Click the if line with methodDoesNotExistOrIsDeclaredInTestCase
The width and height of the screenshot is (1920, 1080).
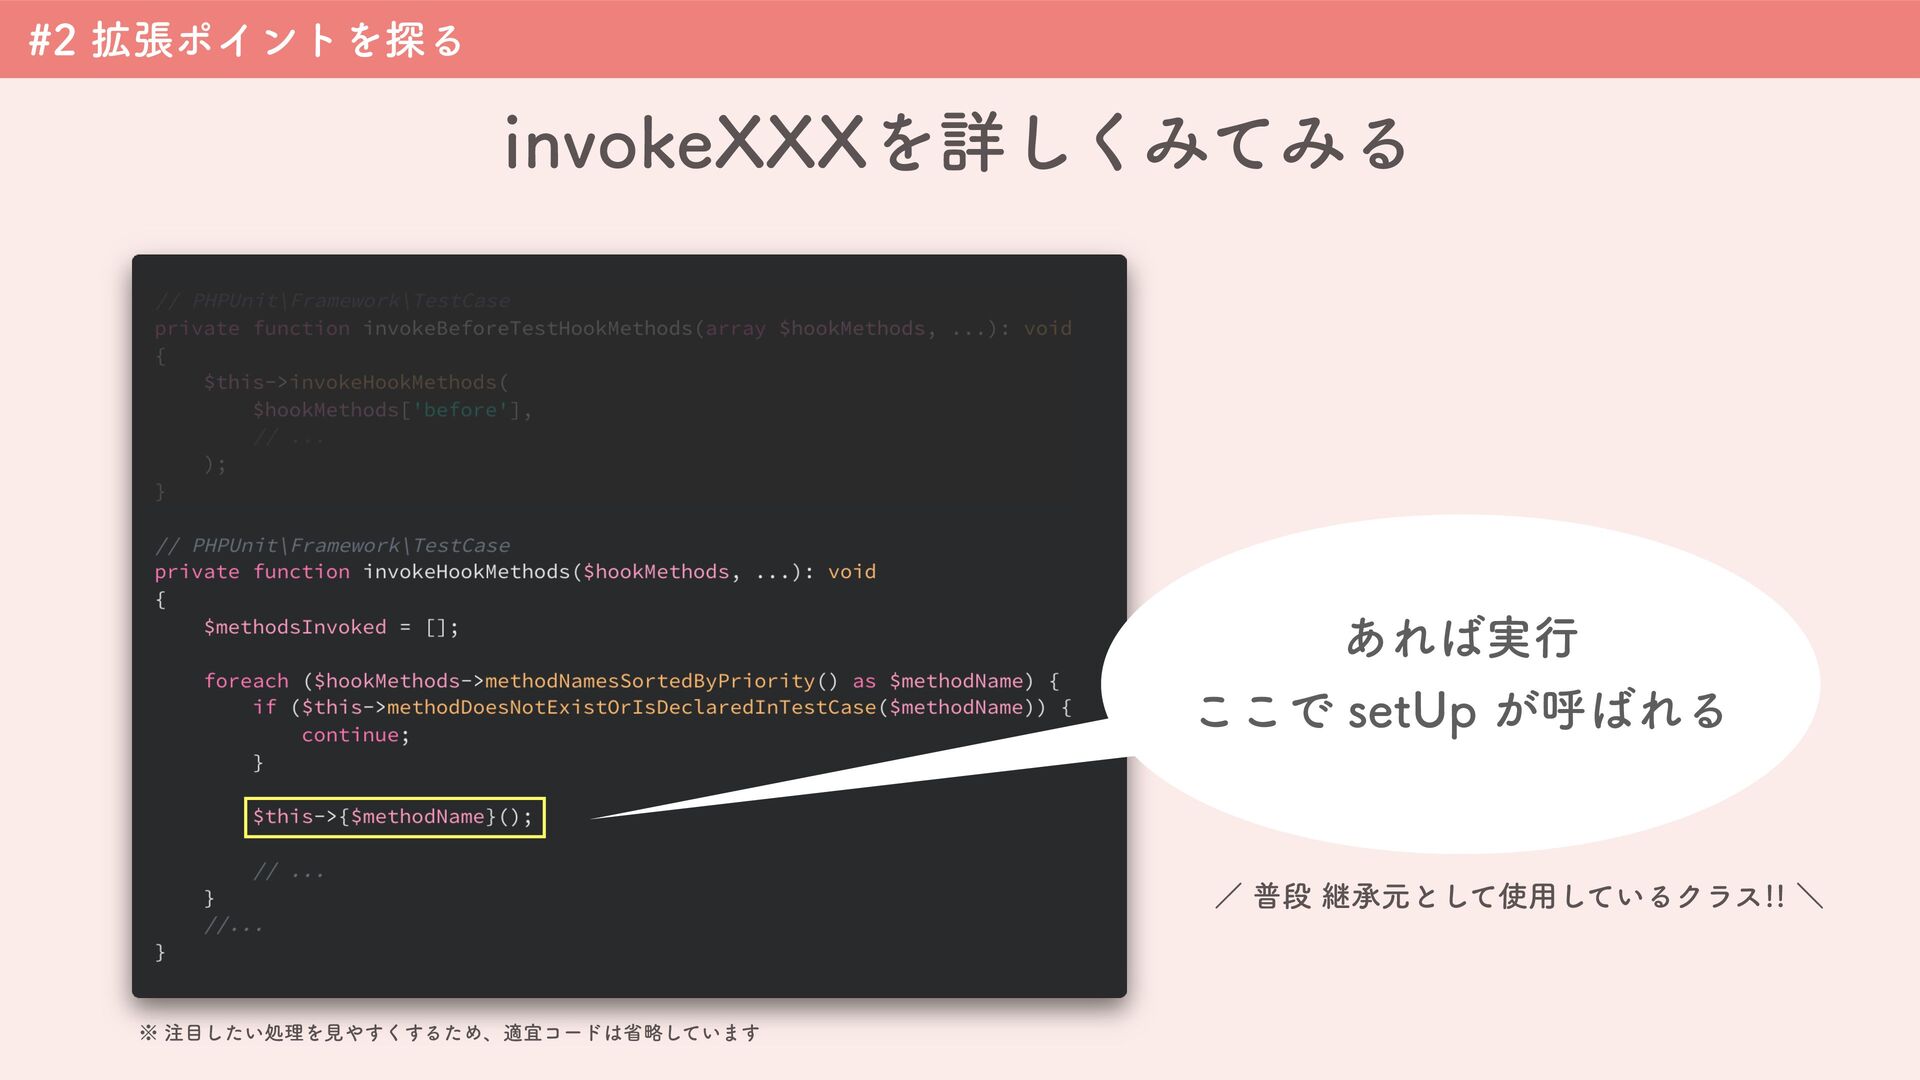coord(662,708)
